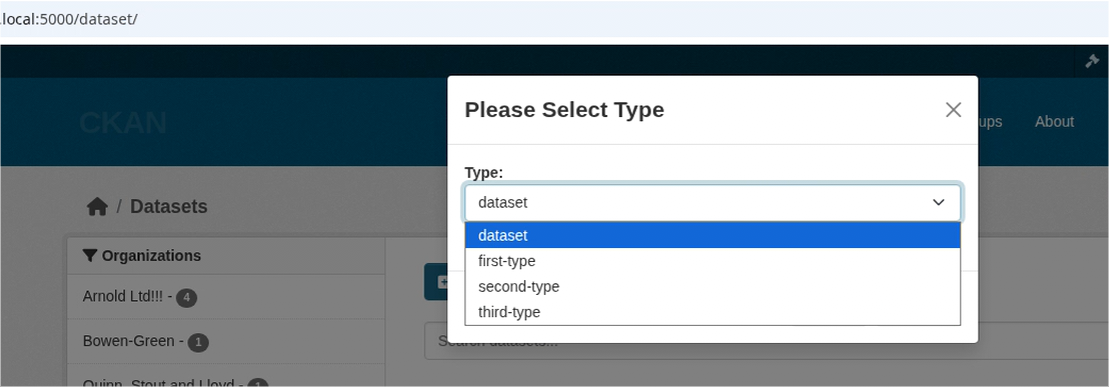Open the Type dropdown showing dataset
Viewport: 1109px width, 387px height.
pyautogui.click(x=712, y=202)
